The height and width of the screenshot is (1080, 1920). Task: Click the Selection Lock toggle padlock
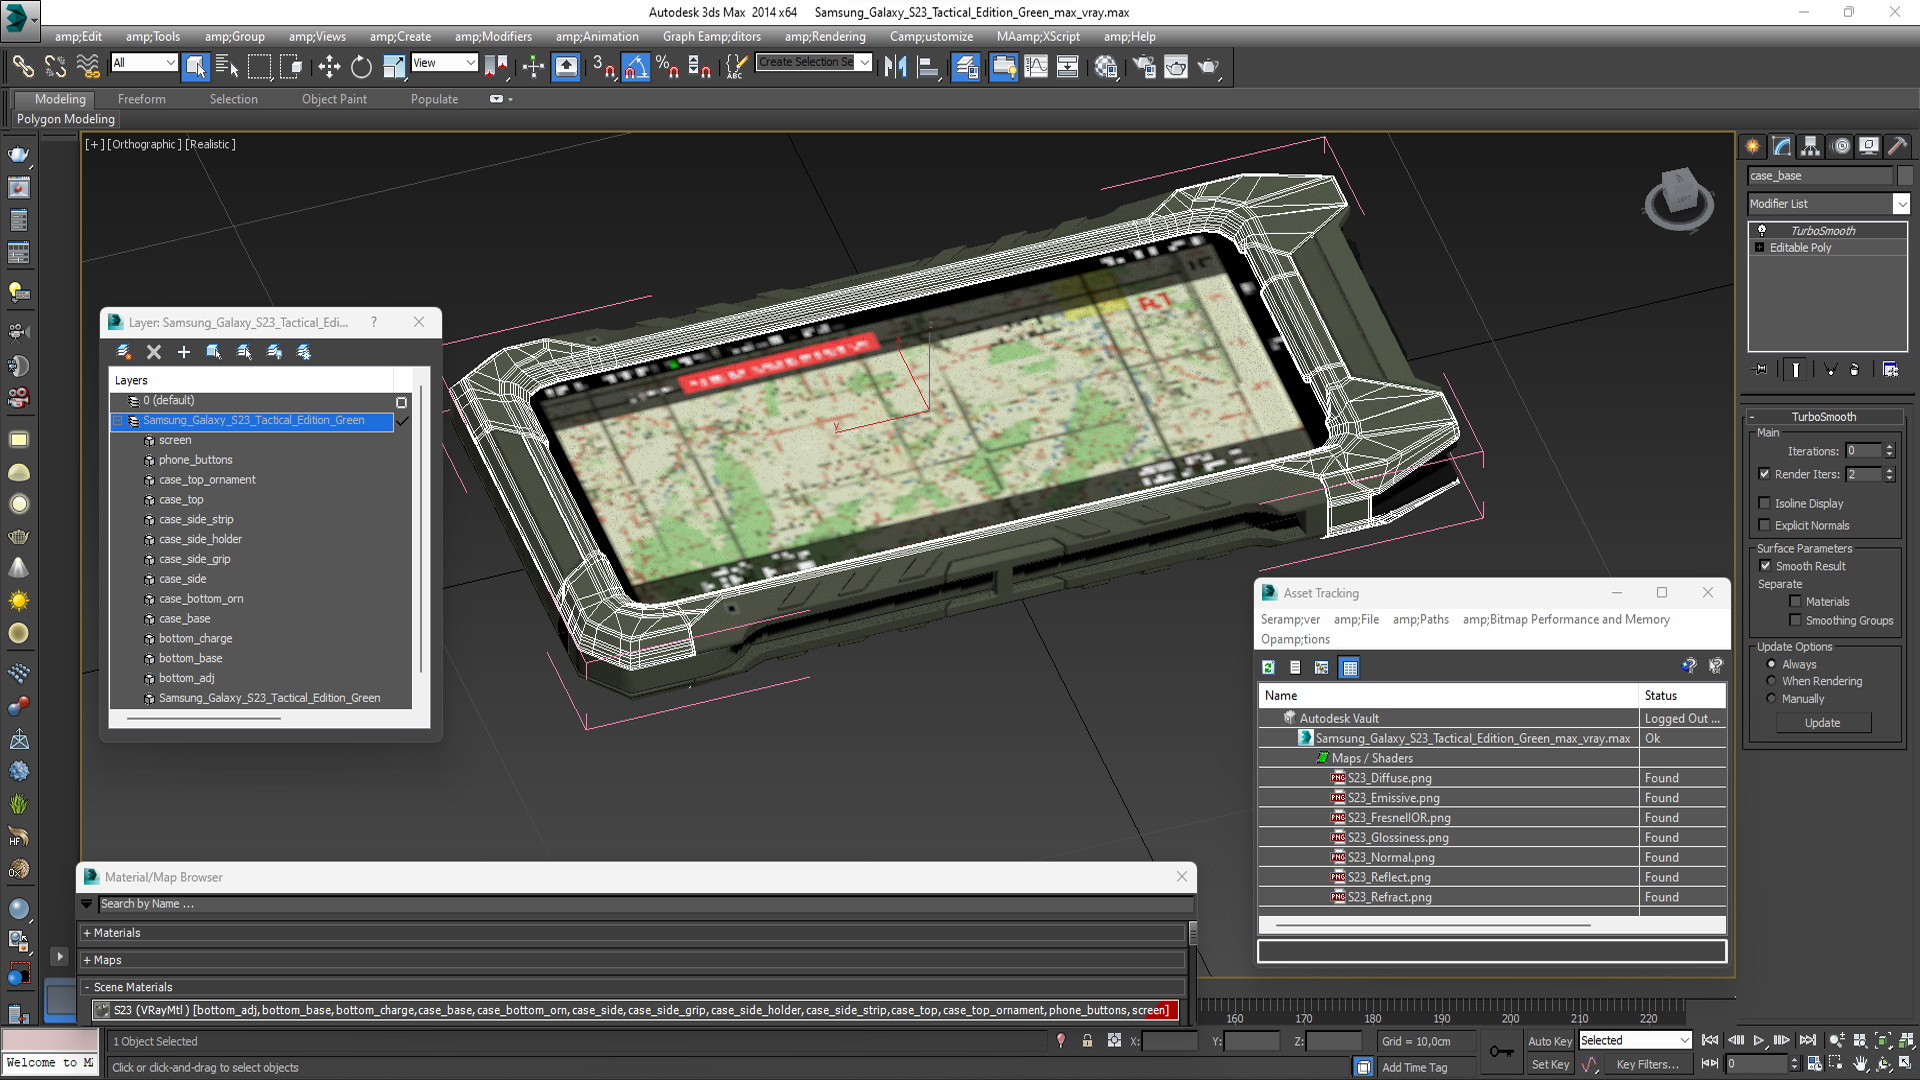pos(1087,1041)
